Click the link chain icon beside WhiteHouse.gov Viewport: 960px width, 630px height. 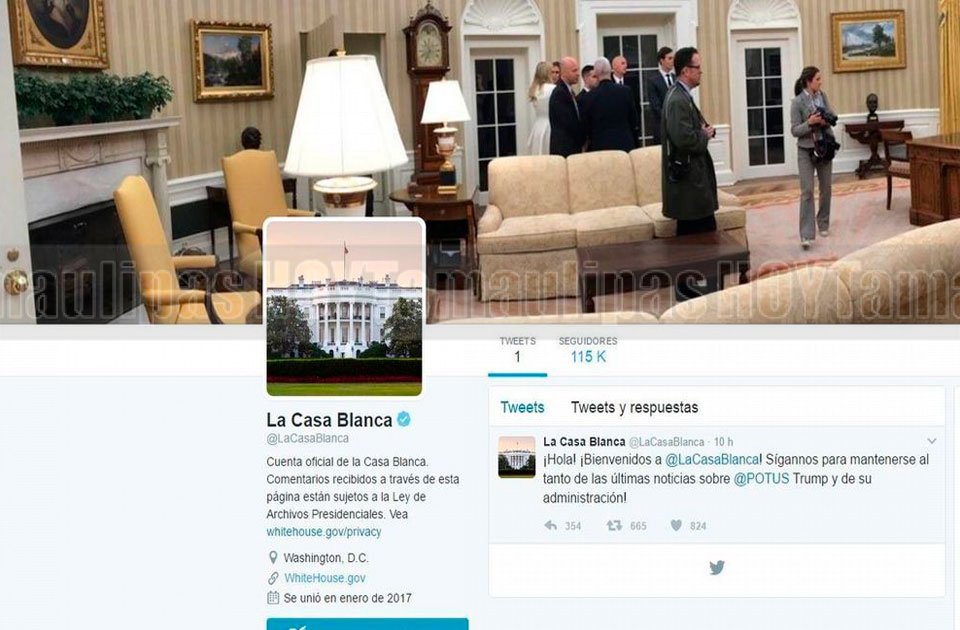273,578
